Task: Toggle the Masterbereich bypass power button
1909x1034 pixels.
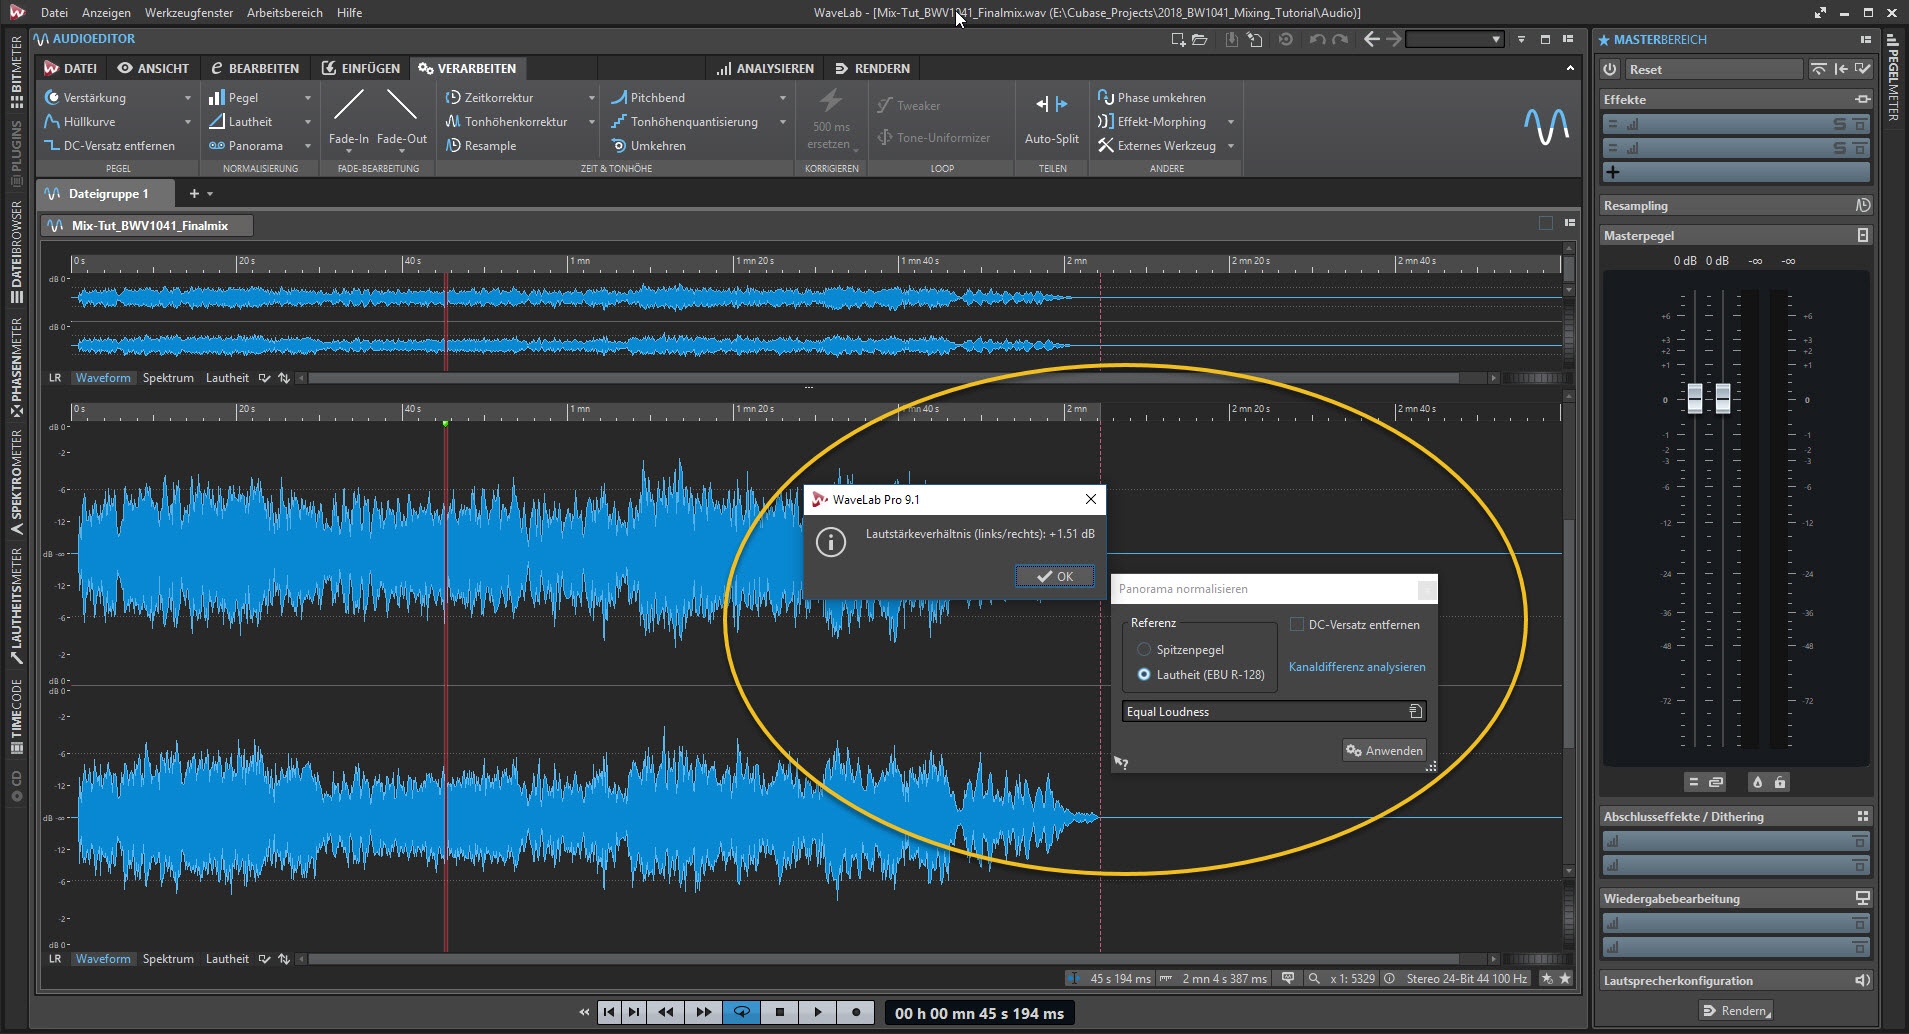Action: [1609, 69]
